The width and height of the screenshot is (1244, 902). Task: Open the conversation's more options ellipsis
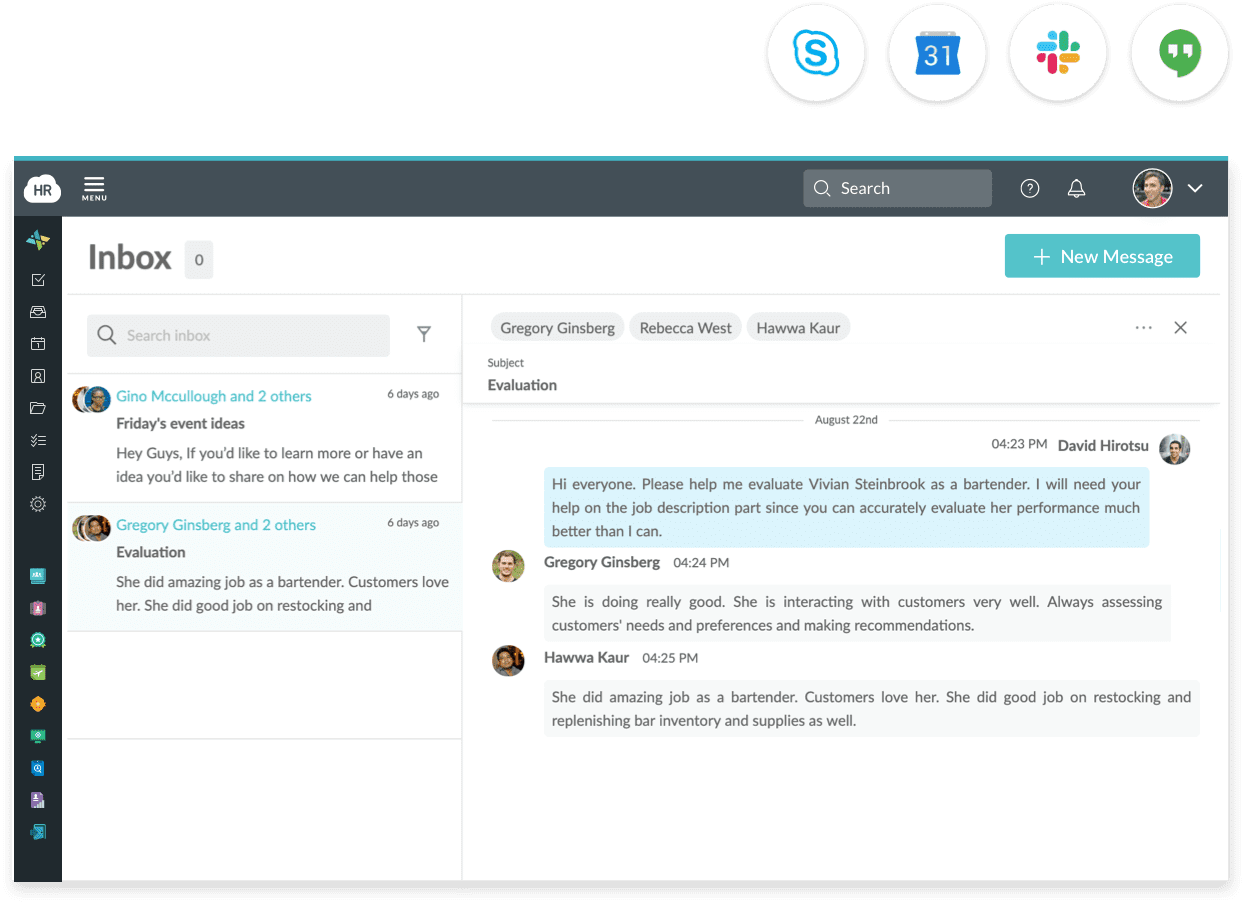[x=1143, y=327]
